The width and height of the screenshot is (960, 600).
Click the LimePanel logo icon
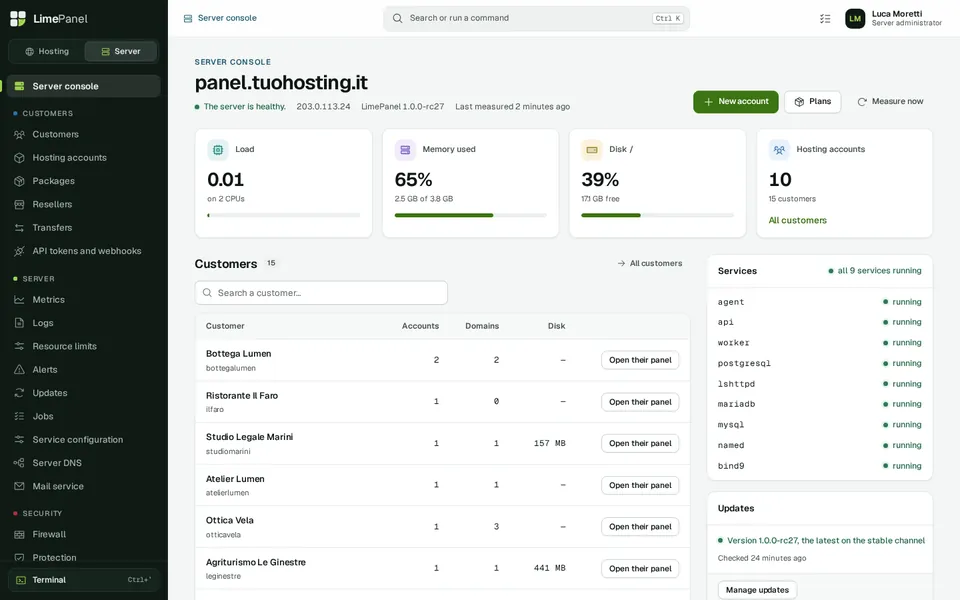[x=18, y=19]
